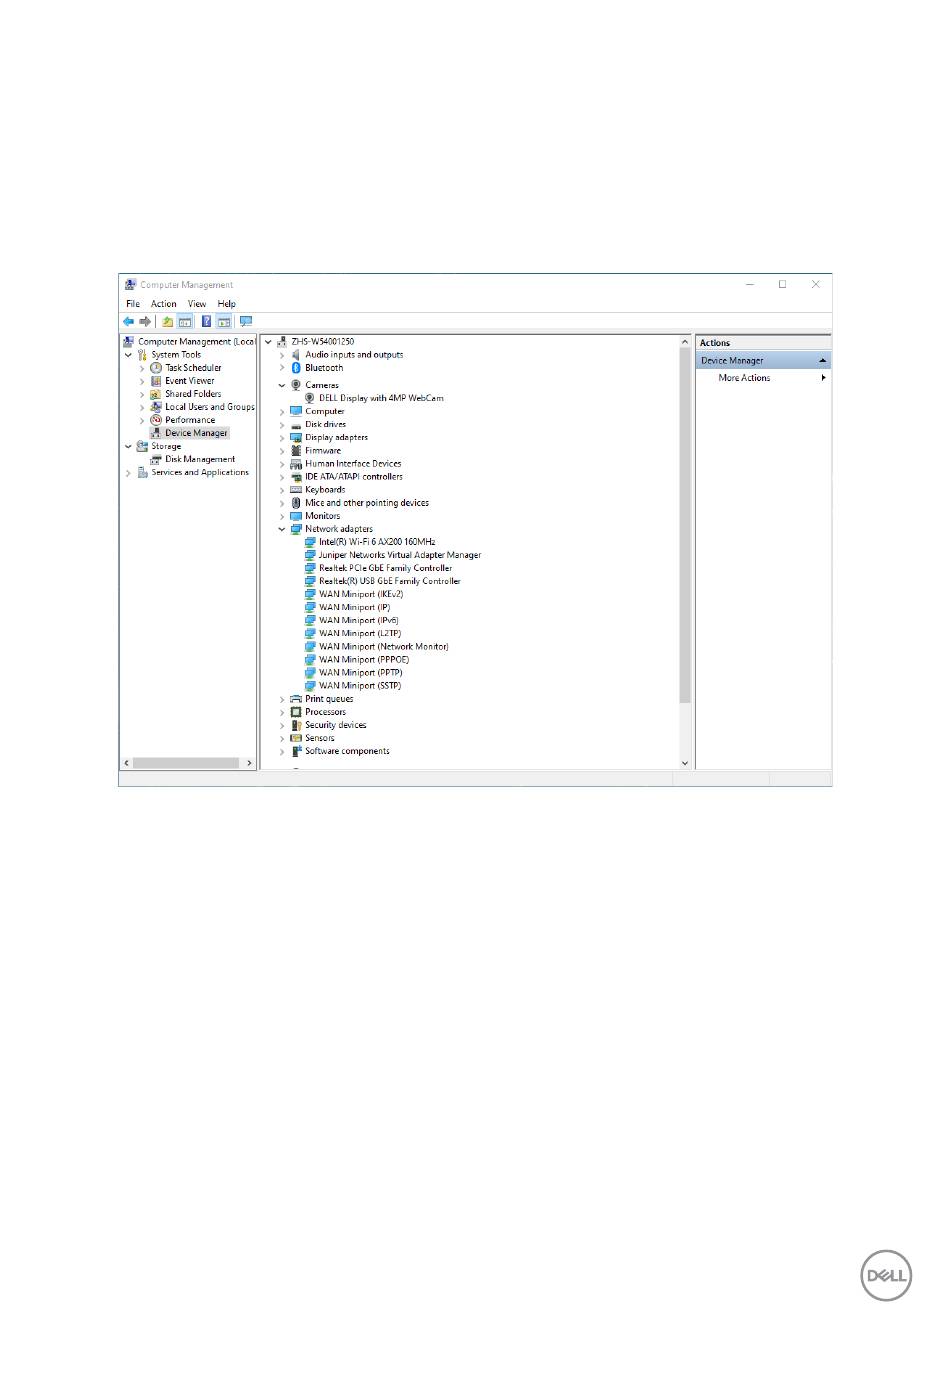
Task: Click the device list scroll-up arrow
Action: point(685,342)
